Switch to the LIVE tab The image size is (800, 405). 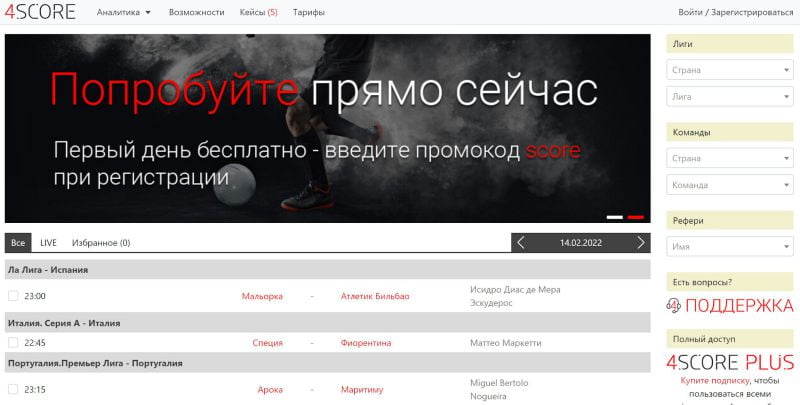[48, 243]
